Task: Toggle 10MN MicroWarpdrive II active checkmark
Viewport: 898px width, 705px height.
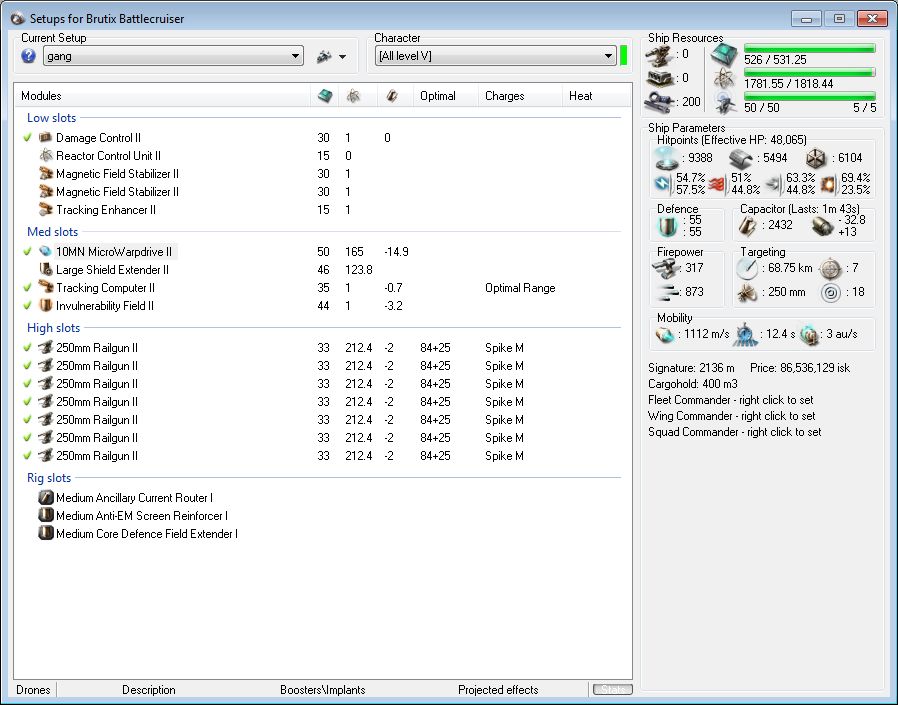Action: click(x=27, y=251)
